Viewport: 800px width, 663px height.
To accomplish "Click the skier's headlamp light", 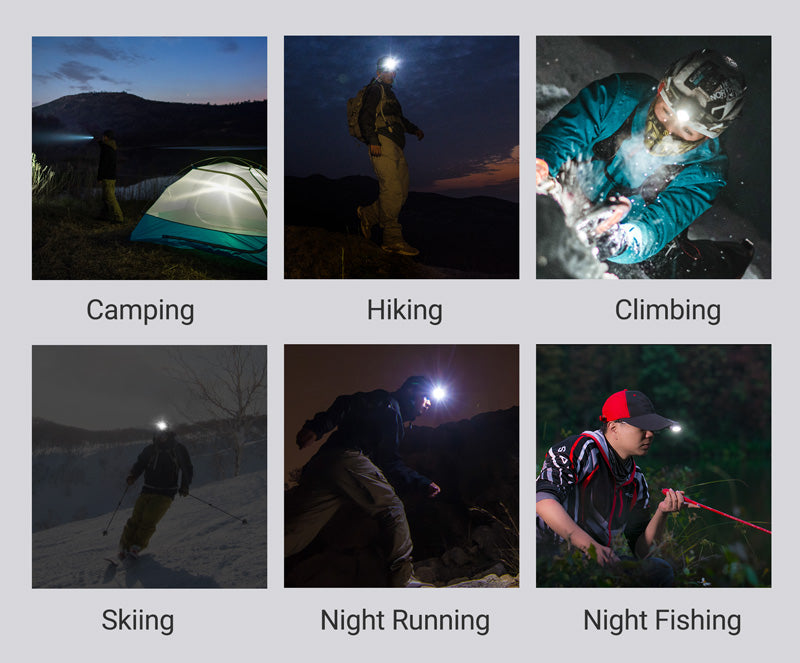I will pos(162,425).
